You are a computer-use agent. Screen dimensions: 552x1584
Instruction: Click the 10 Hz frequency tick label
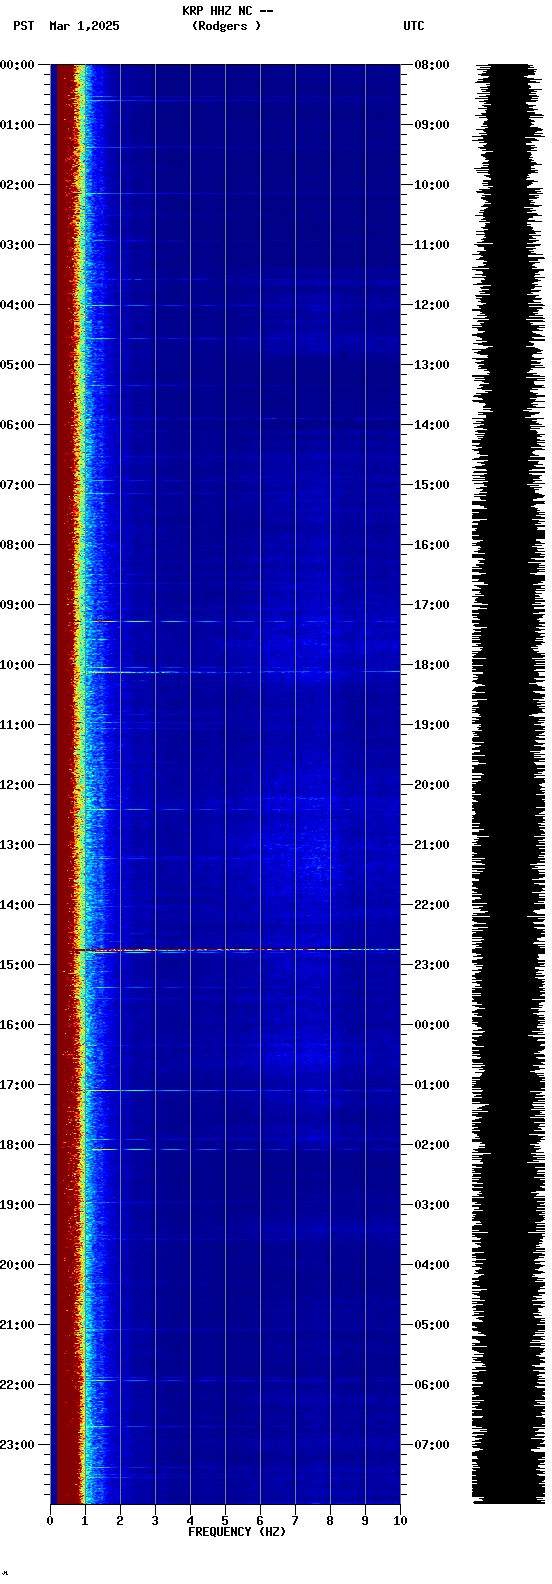(400, 1521)
